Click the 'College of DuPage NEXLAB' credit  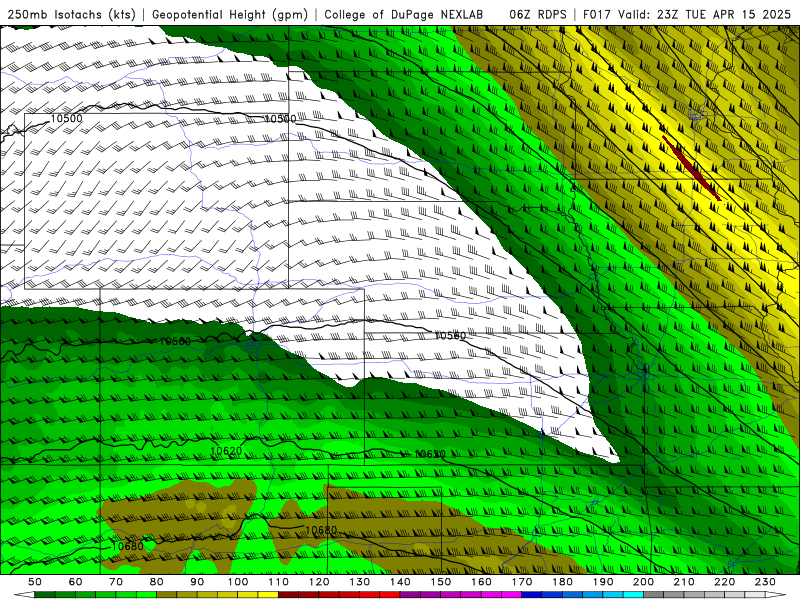coord(403,15)
